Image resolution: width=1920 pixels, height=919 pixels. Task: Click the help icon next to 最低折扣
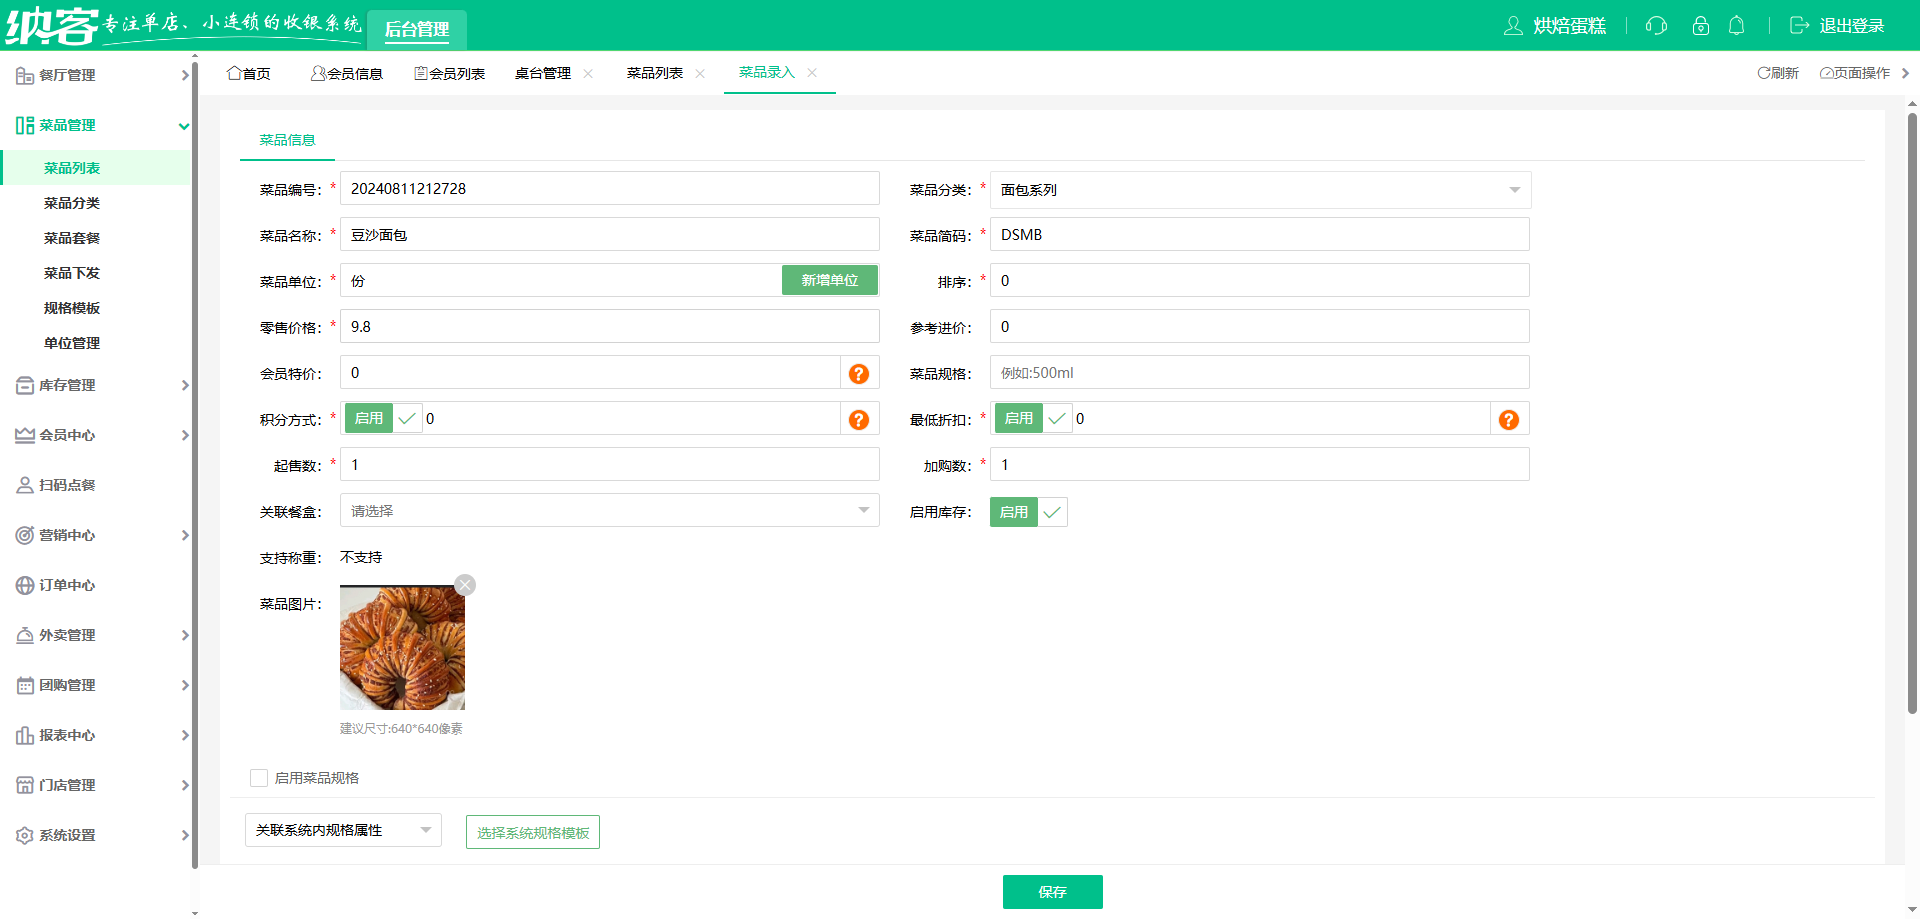tap(1508, 419)
